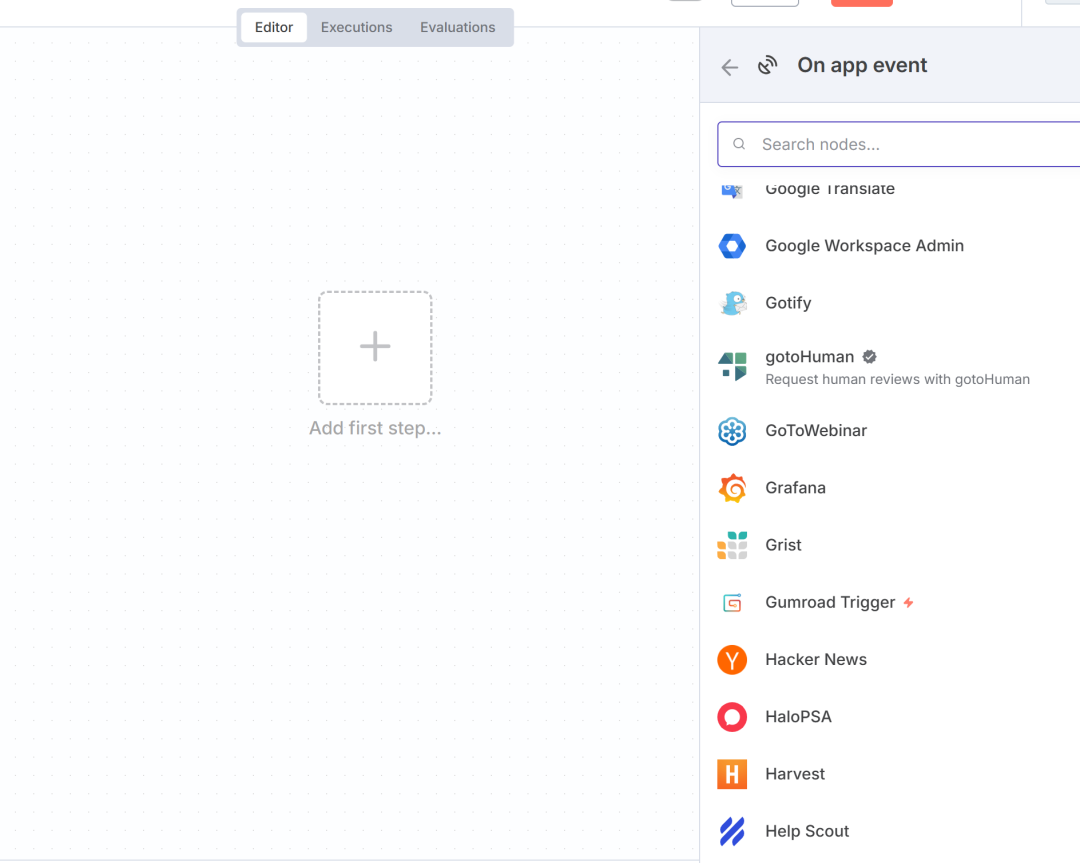Choose Harvest node label
The image size is (1080, 863).
pyautogui.click(x=795, y=773)
